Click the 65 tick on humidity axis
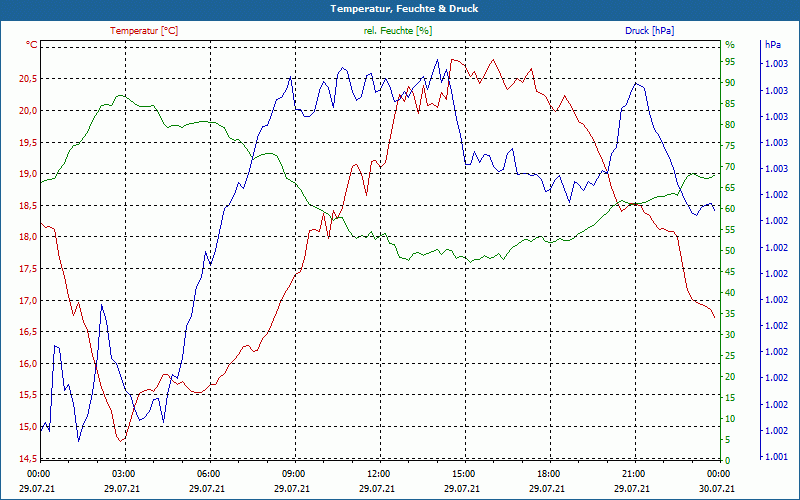 point(730,188)
